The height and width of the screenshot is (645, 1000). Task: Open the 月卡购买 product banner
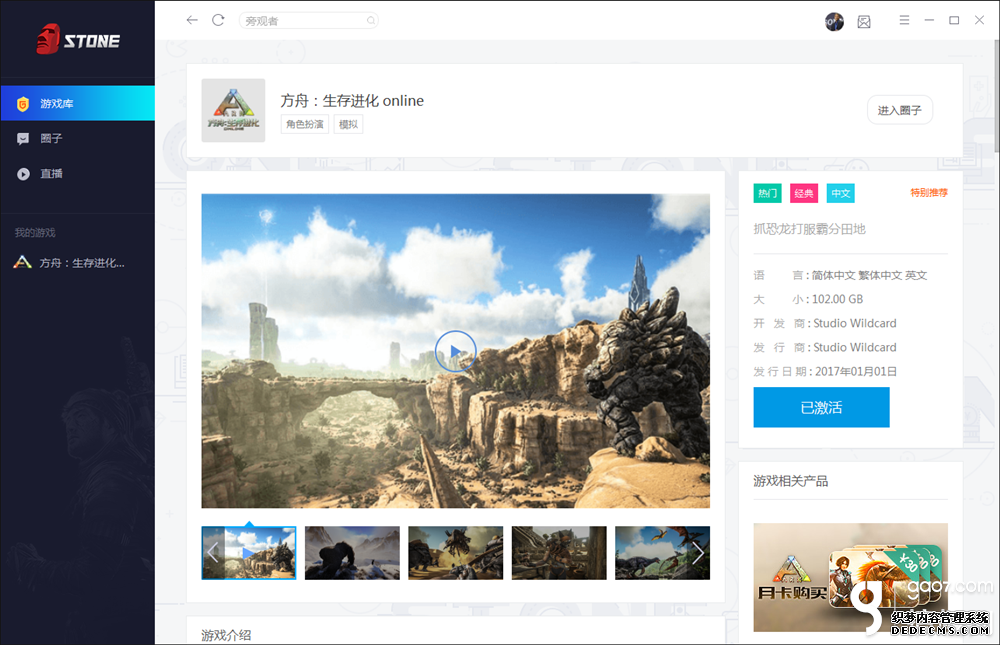pyautogui.click(x=850, y=577)
